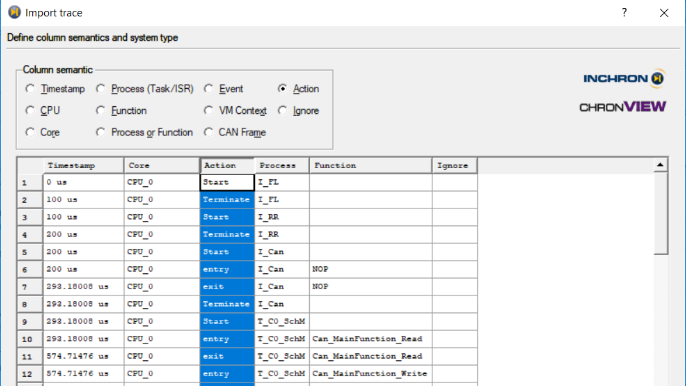Click NOP function cell in row 6
The image size is (686, 386).
tap(371, 269)
